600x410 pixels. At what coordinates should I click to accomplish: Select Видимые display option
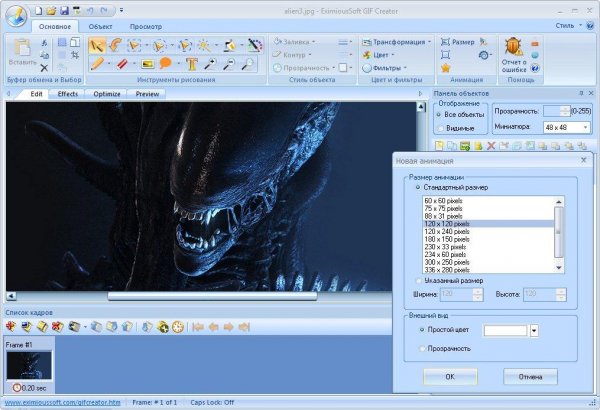[x=440, y=128]
